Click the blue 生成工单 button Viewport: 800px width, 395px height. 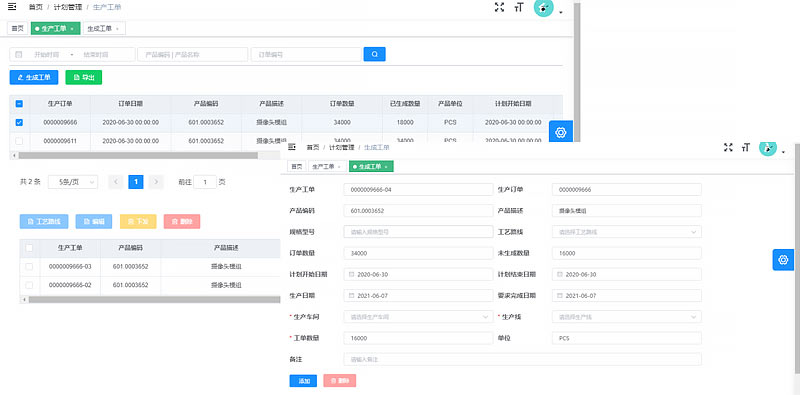tap(34, 78)
